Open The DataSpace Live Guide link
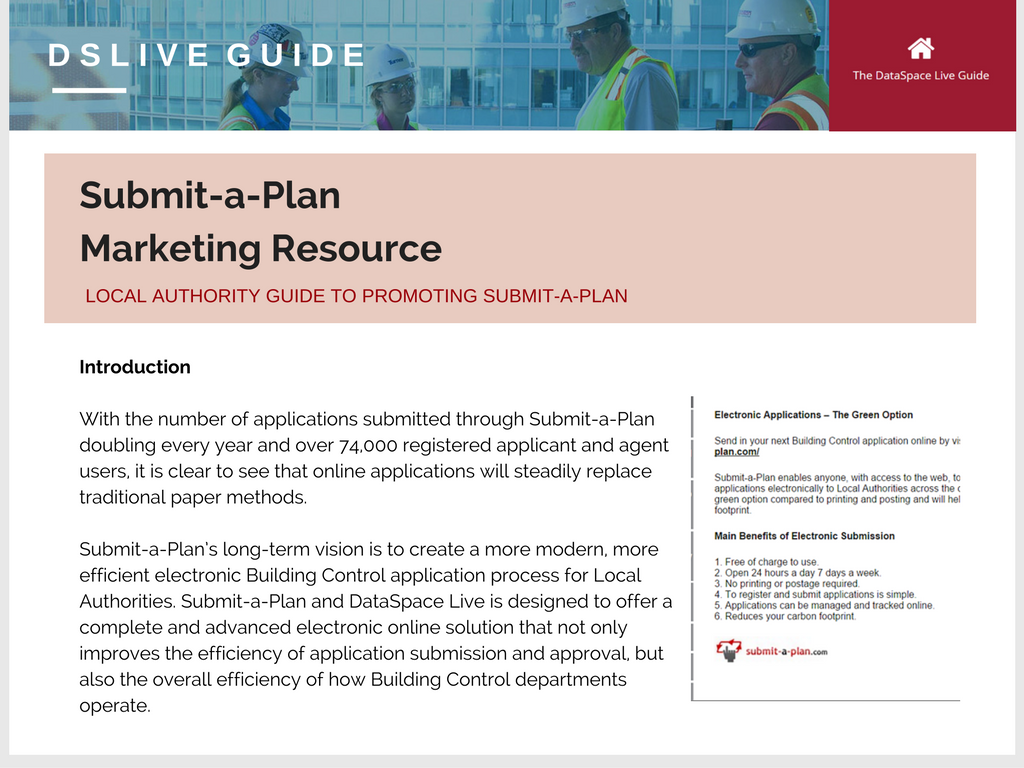Image resolution: width=1024 pixels, height=768 pixels. click(x=920, y=75)
